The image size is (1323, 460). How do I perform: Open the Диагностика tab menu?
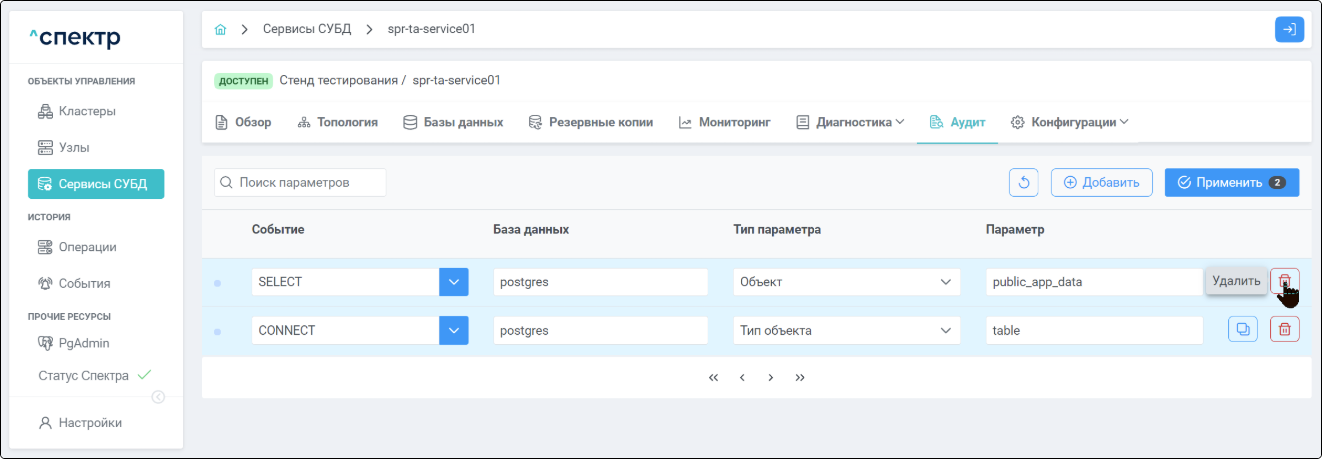pyautogui.click(x=850, y=122)
